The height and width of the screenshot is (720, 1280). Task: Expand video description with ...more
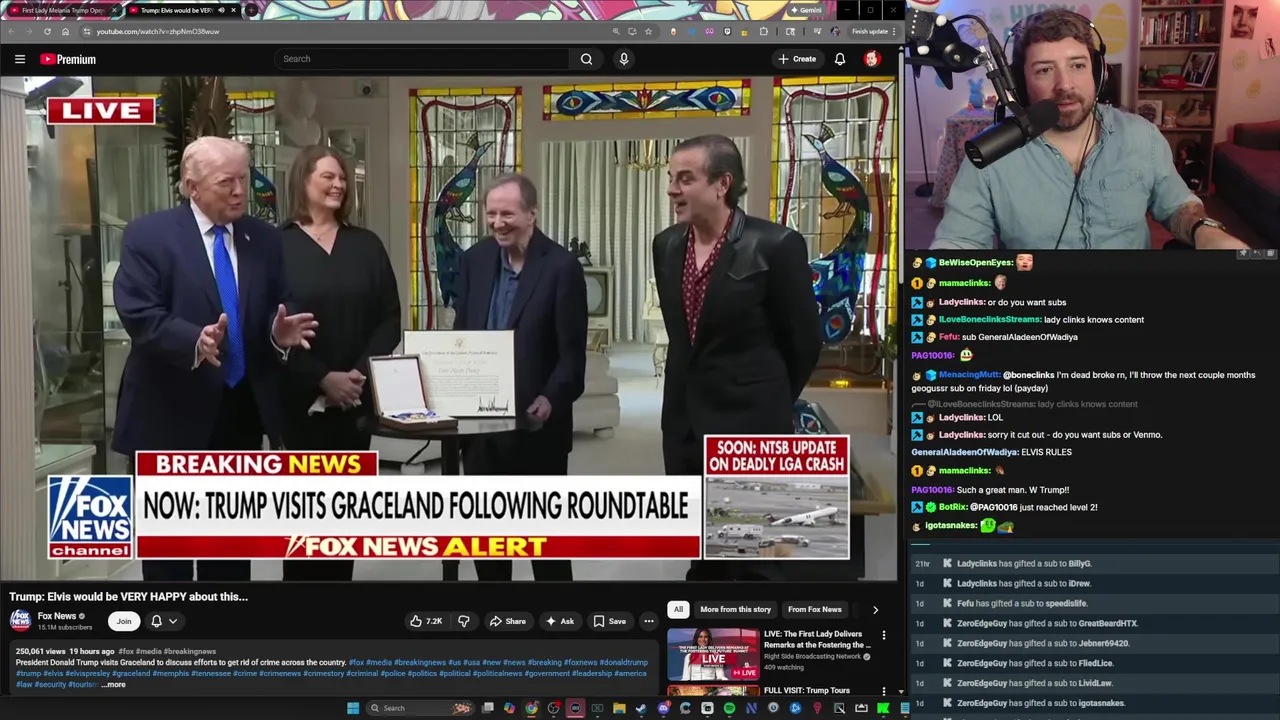[114, 685]
